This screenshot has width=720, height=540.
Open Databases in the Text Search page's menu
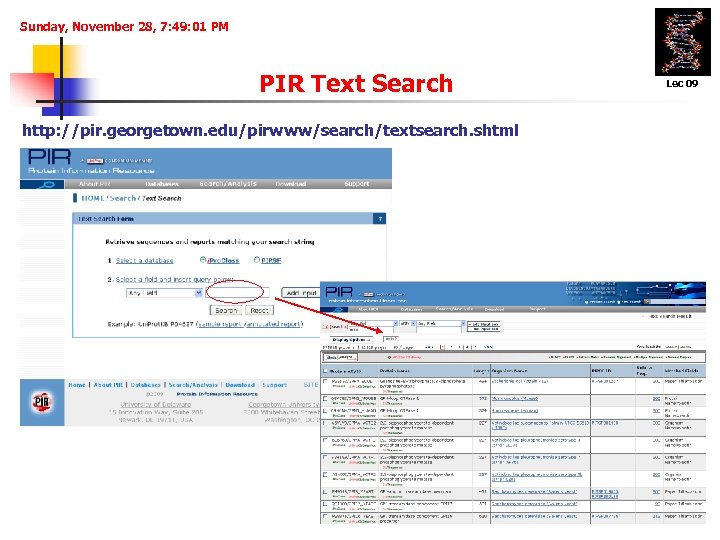(x=162, y=184)
